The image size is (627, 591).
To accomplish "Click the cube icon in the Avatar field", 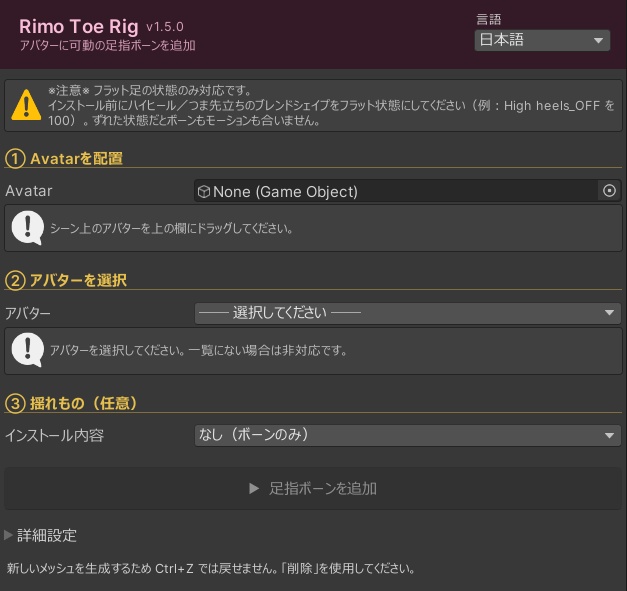I will (x=204, y=192).
